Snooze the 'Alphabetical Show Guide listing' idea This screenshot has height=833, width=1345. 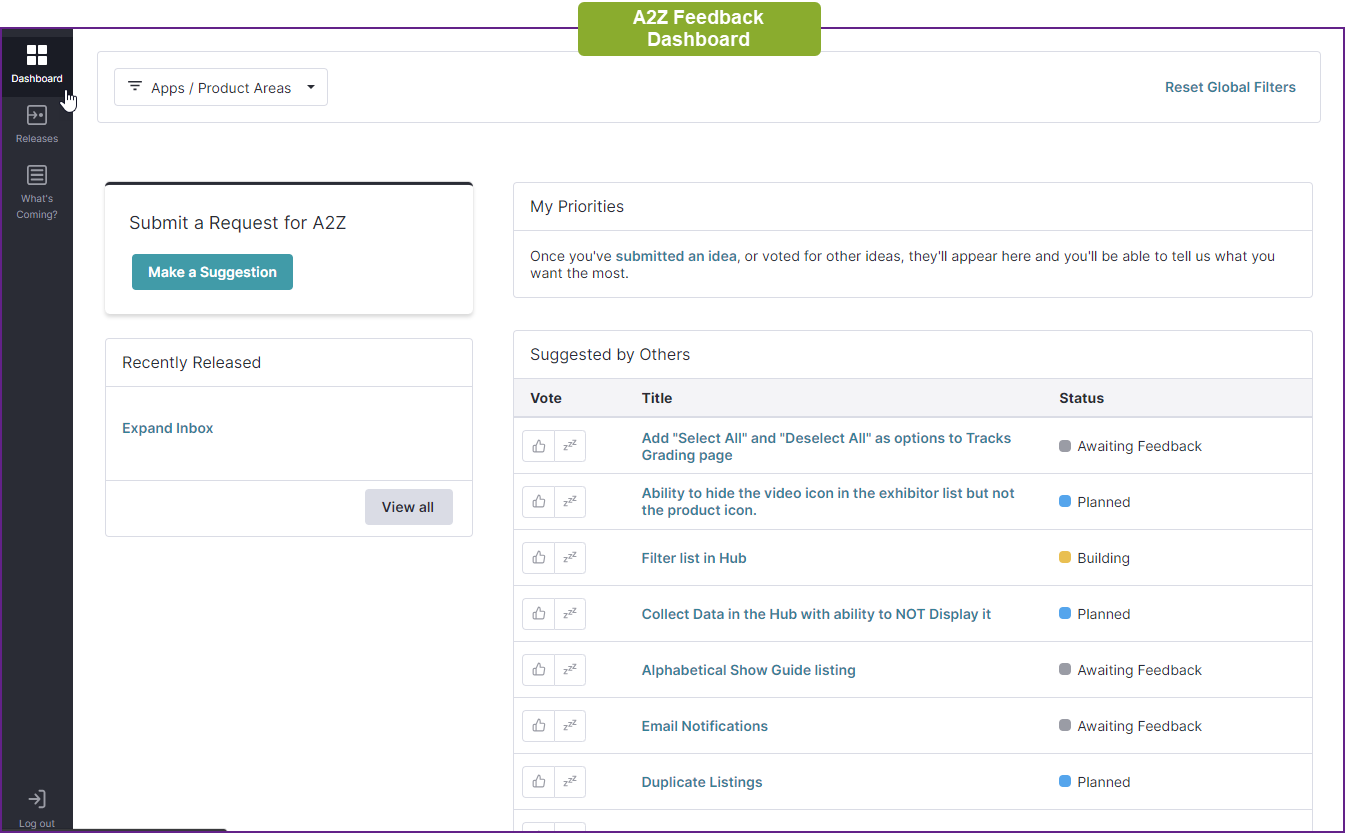pos(570,670)
